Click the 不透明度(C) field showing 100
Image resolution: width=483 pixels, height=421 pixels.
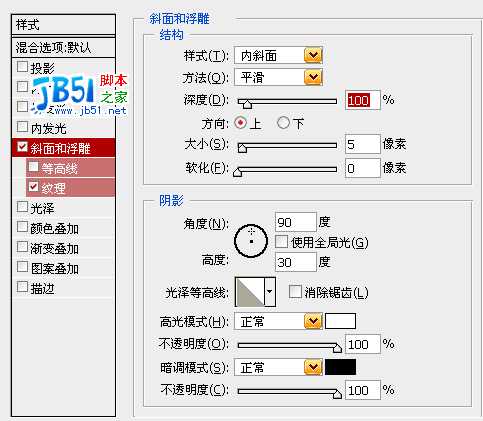(x=363, y=390)
